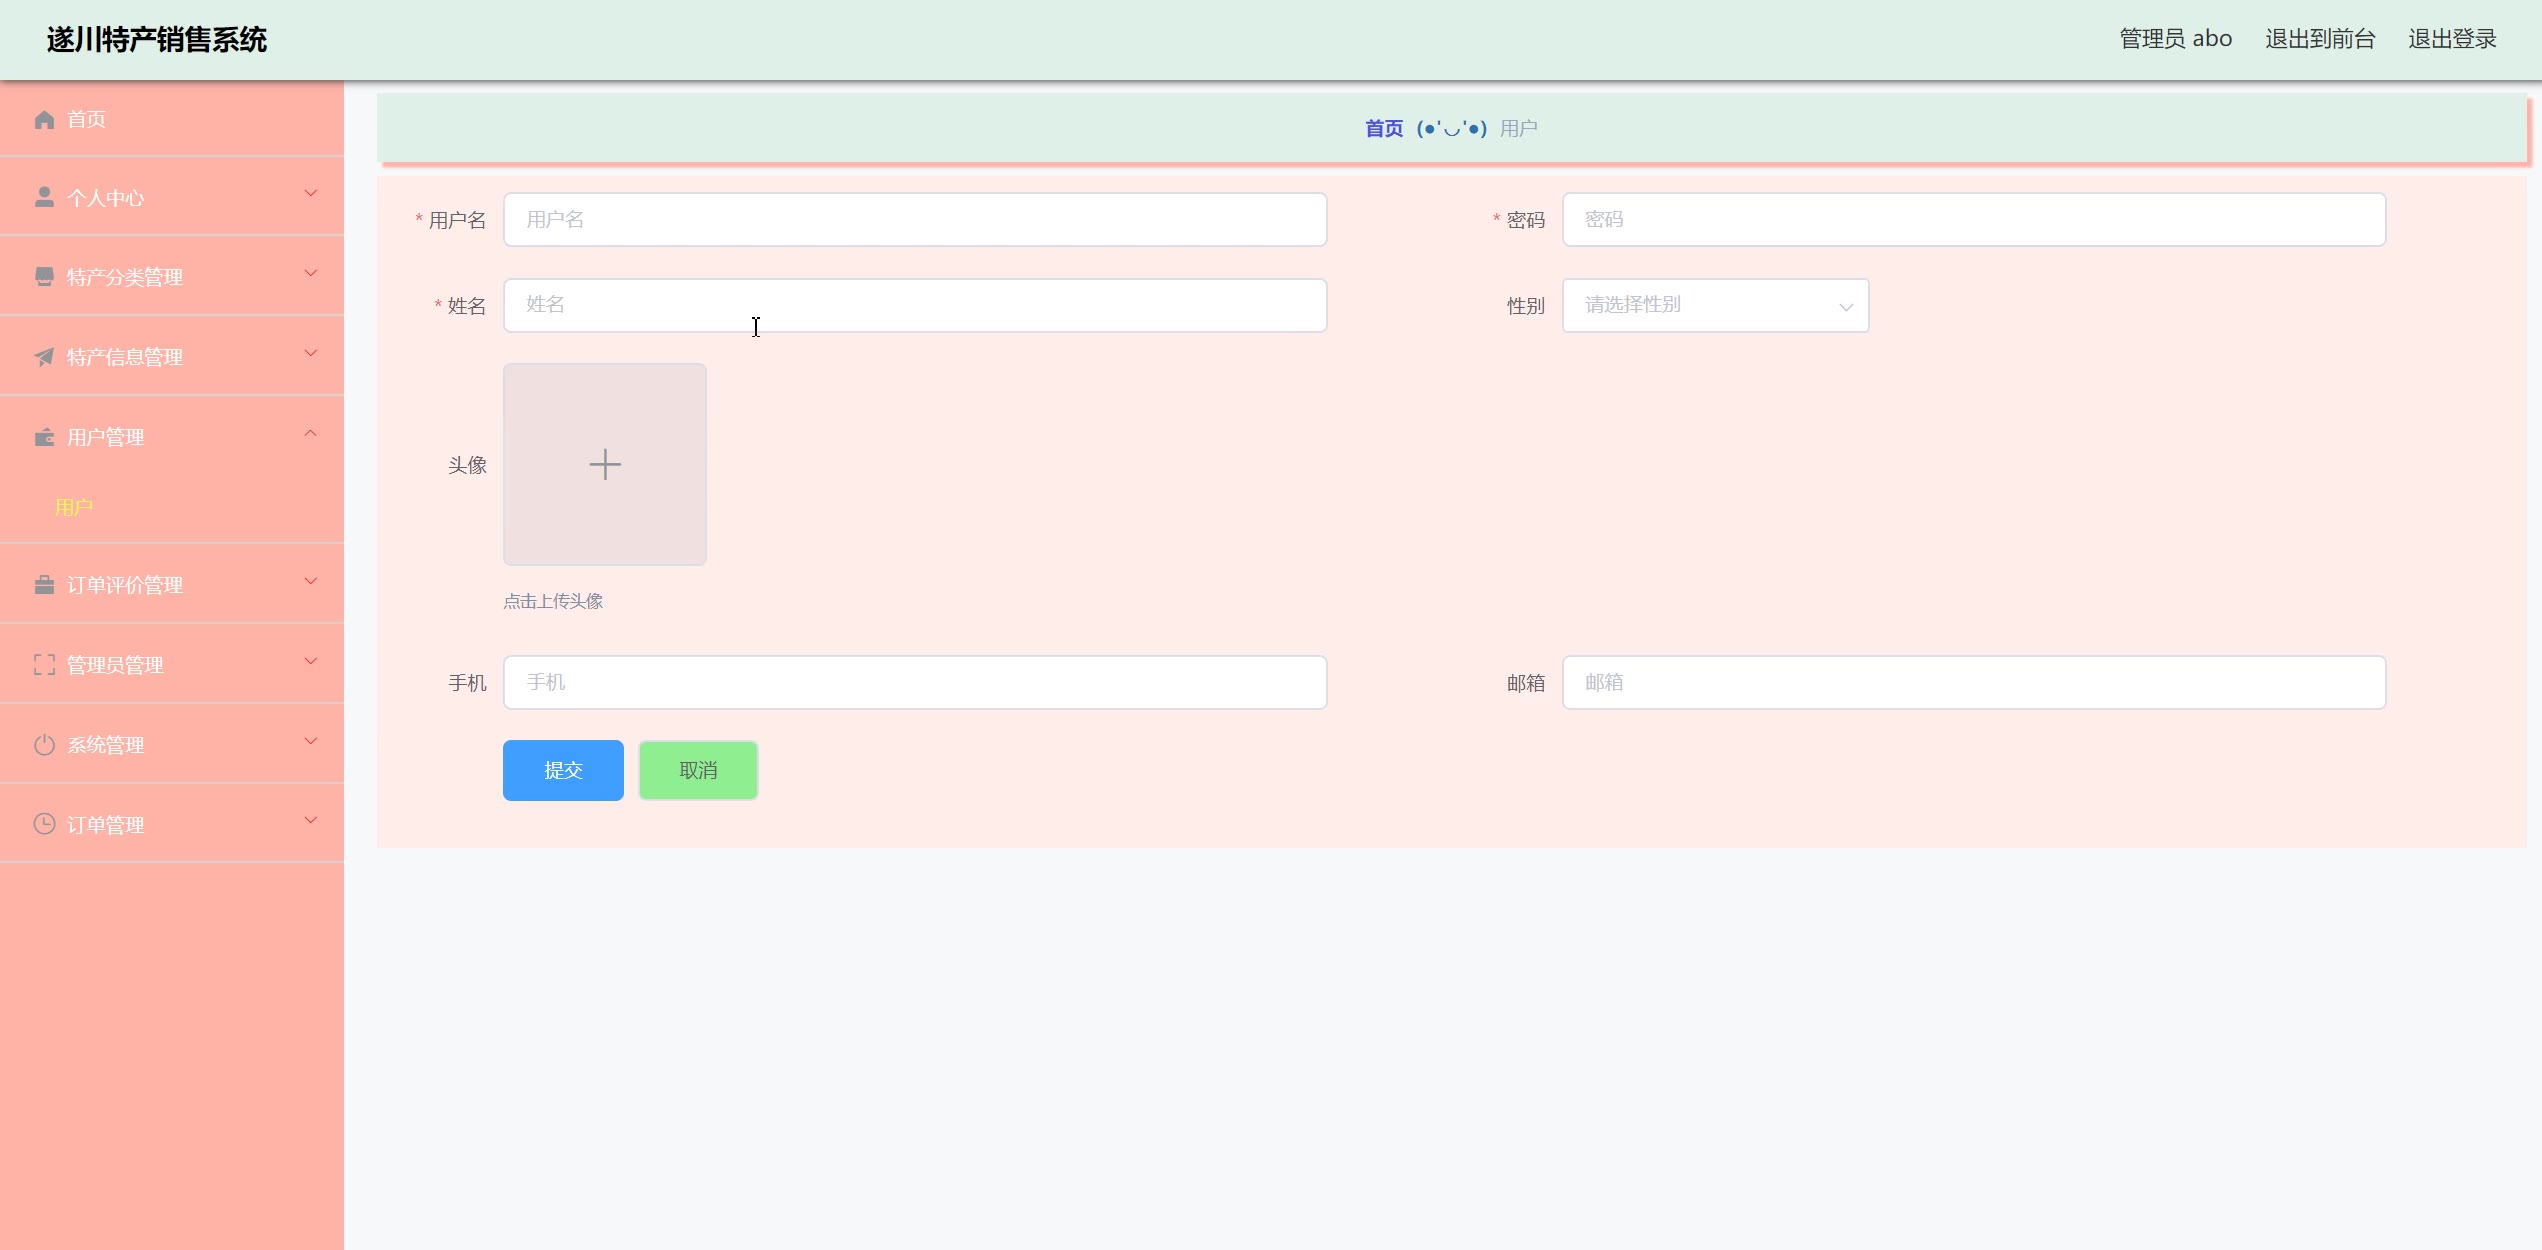Viewport: 2542px width, 1250px height.
Task: Click the green 取消 button
Action: pos(698,770)
